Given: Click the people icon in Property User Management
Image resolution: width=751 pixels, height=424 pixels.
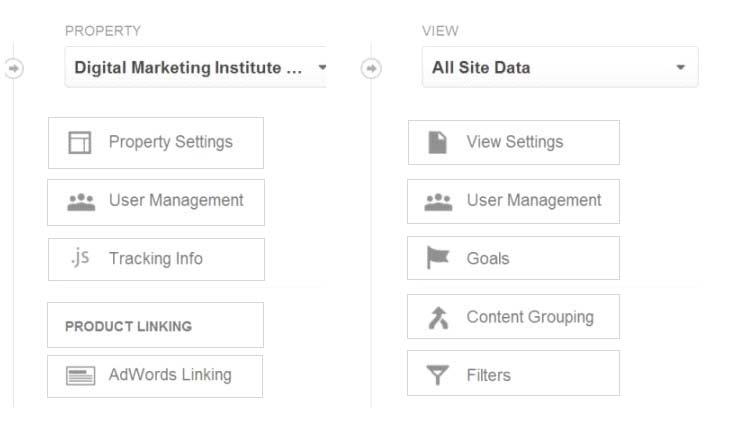Looking at the screenshot, I should point(81,202).
